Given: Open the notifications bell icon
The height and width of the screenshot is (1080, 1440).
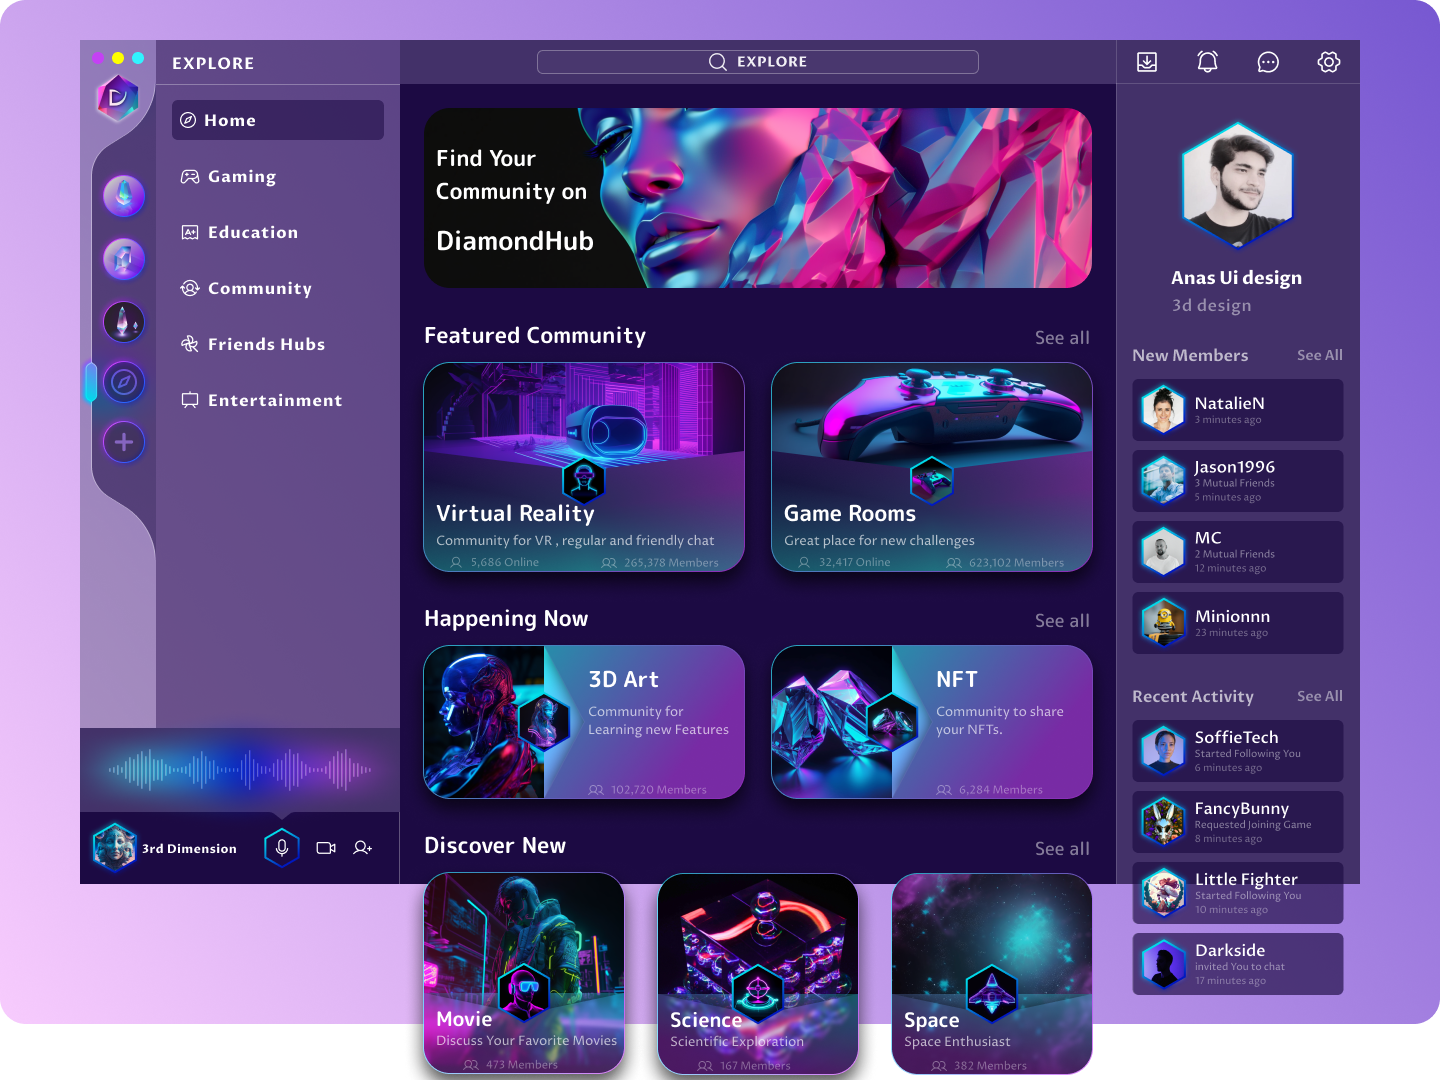Looking at the screenshot, I should [1207, 61].
